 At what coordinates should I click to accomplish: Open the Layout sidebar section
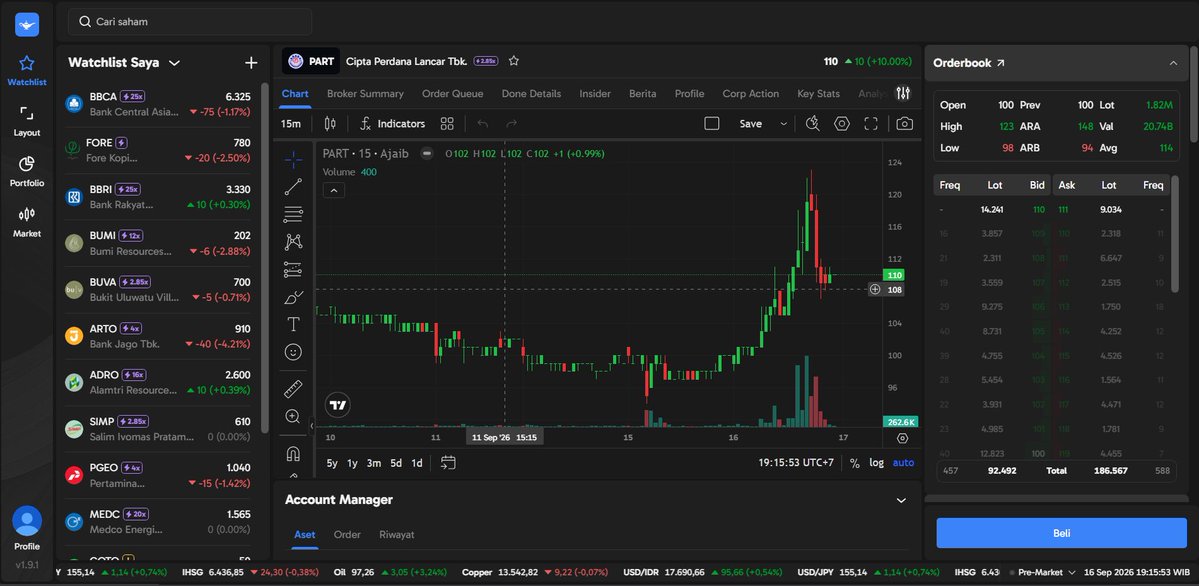(27, 121)
